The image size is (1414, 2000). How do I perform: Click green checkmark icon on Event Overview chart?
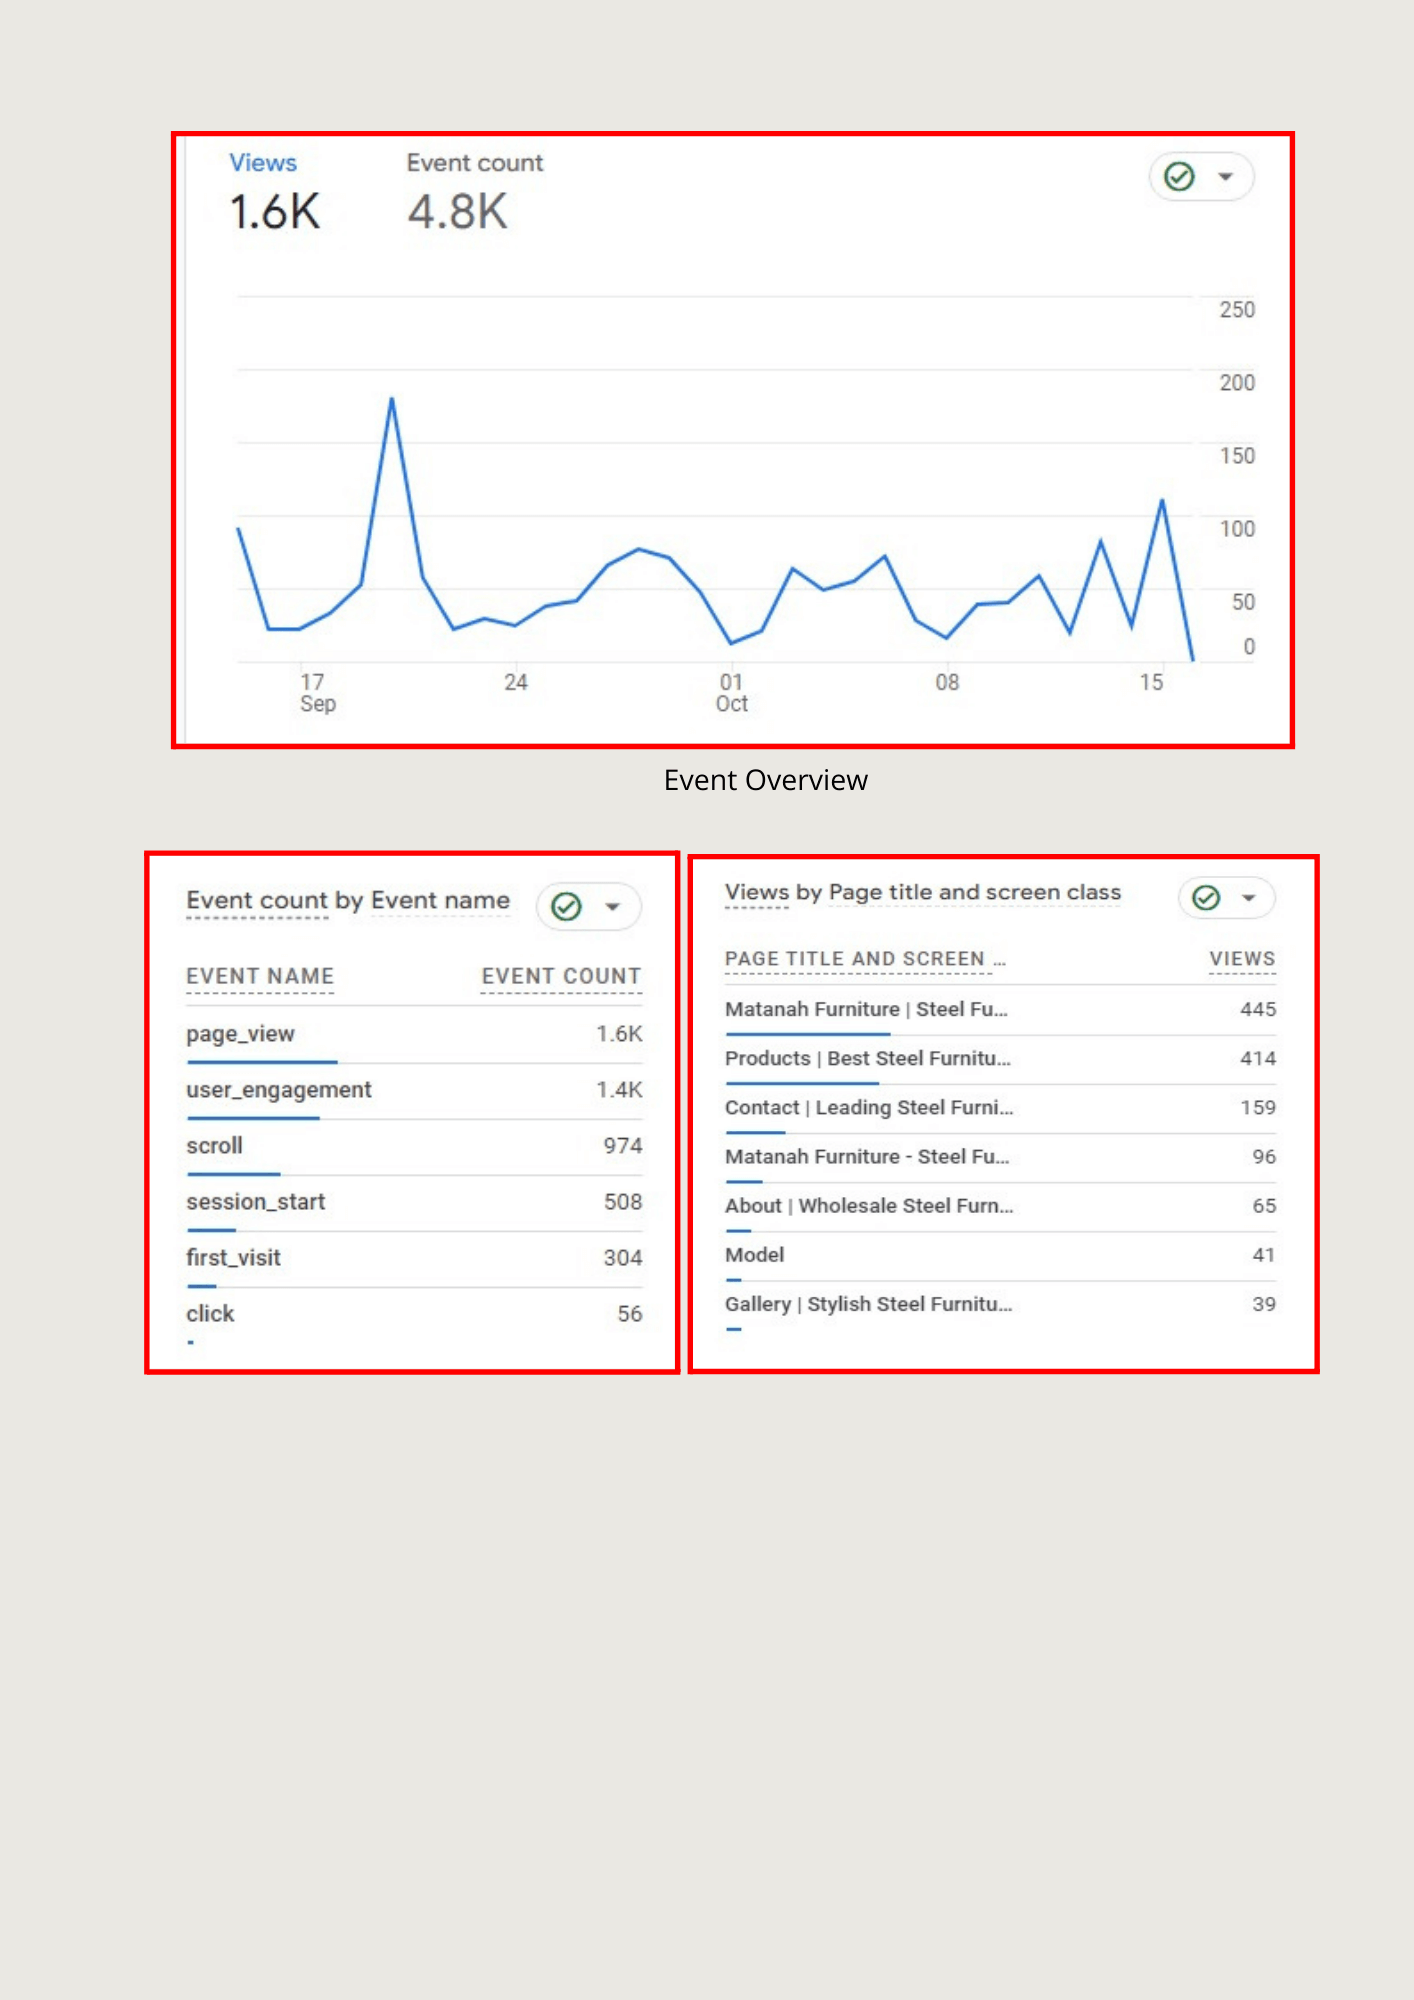(1180, 177)
